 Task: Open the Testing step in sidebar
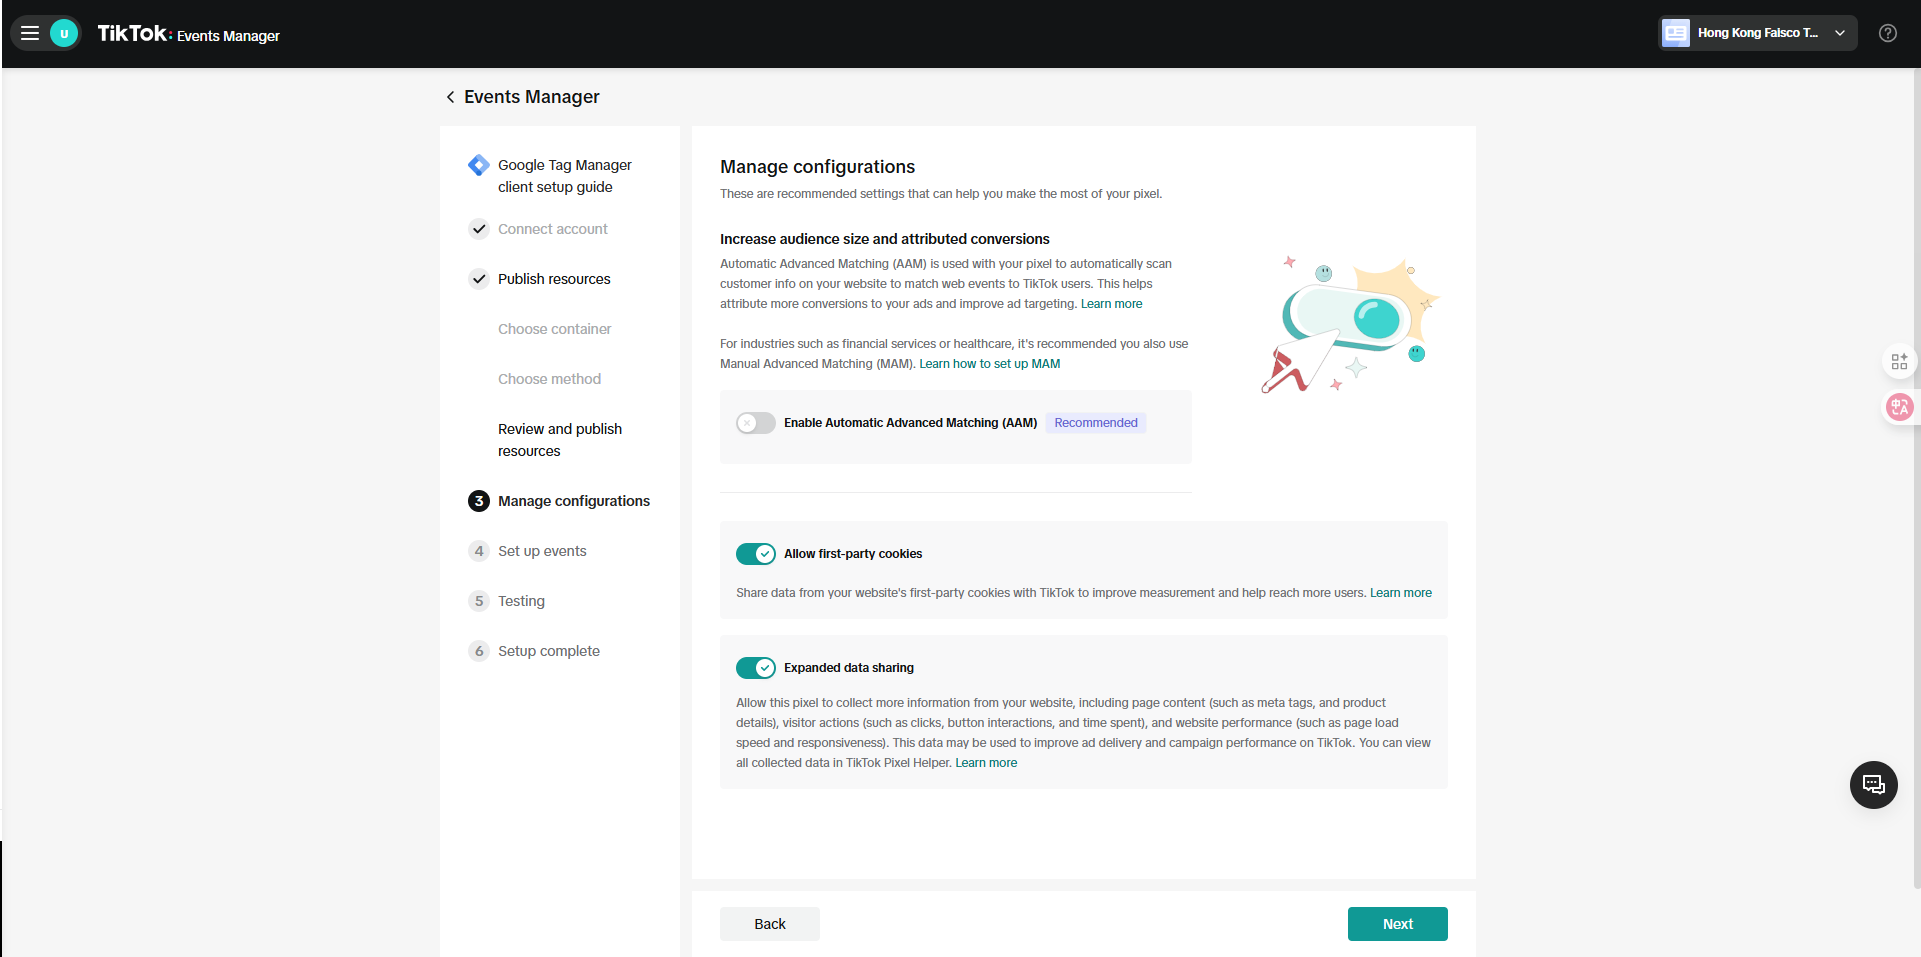pyautogui.click(x=521, y=601)
